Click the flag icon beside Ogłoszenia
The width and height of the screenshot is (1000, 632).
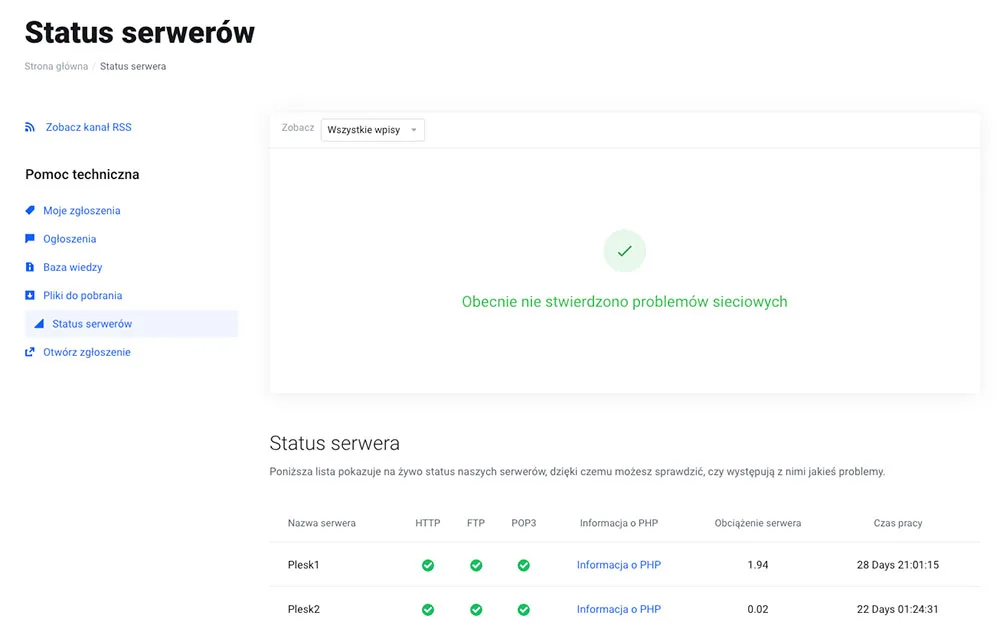pyautogui.click(x=29, y=239)
